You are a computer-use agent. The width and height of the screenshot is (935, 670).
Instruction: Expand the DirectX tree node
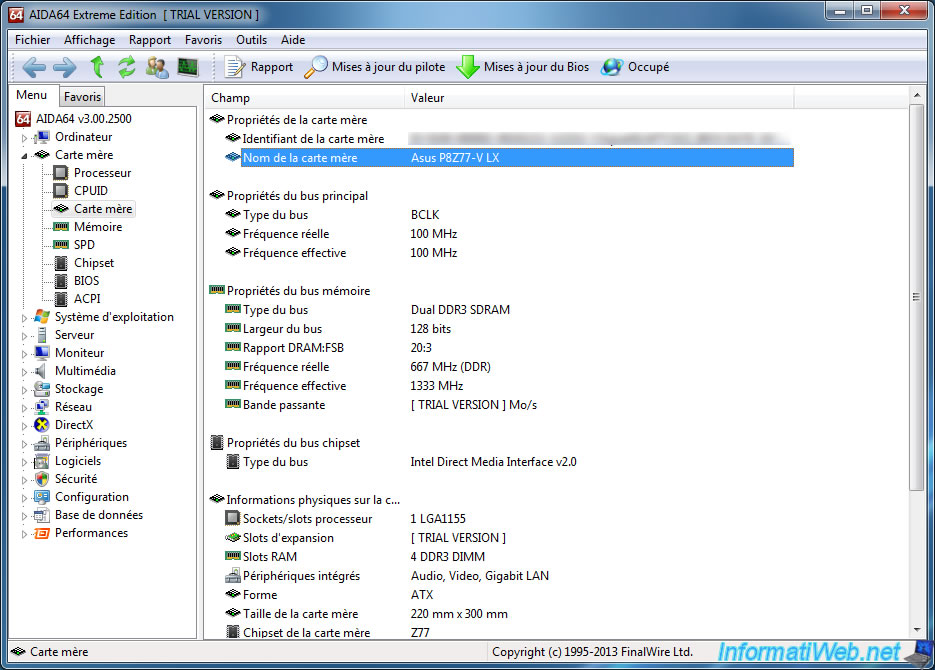tap(24, 426)
